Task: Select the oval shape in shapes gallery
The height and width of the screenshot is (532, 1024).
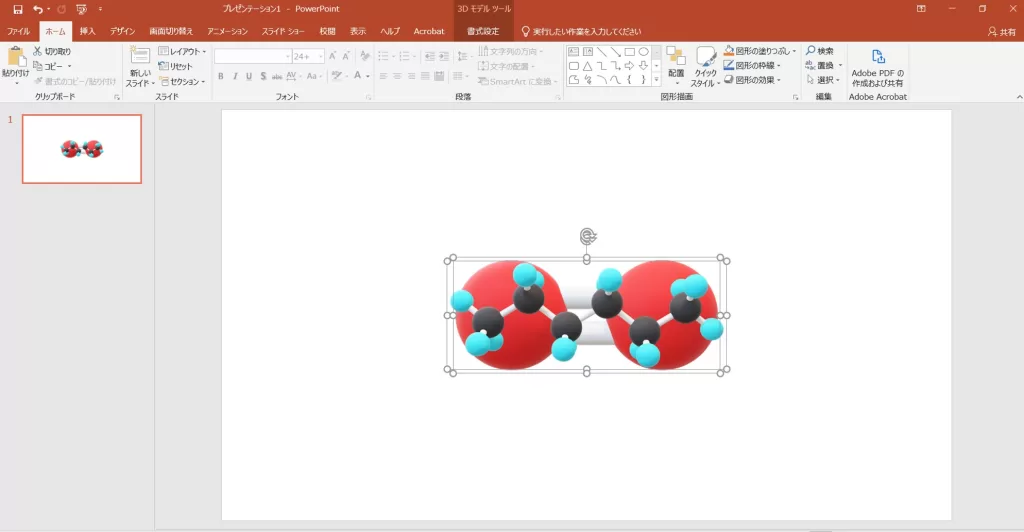Action: click(x=644, y=52)
